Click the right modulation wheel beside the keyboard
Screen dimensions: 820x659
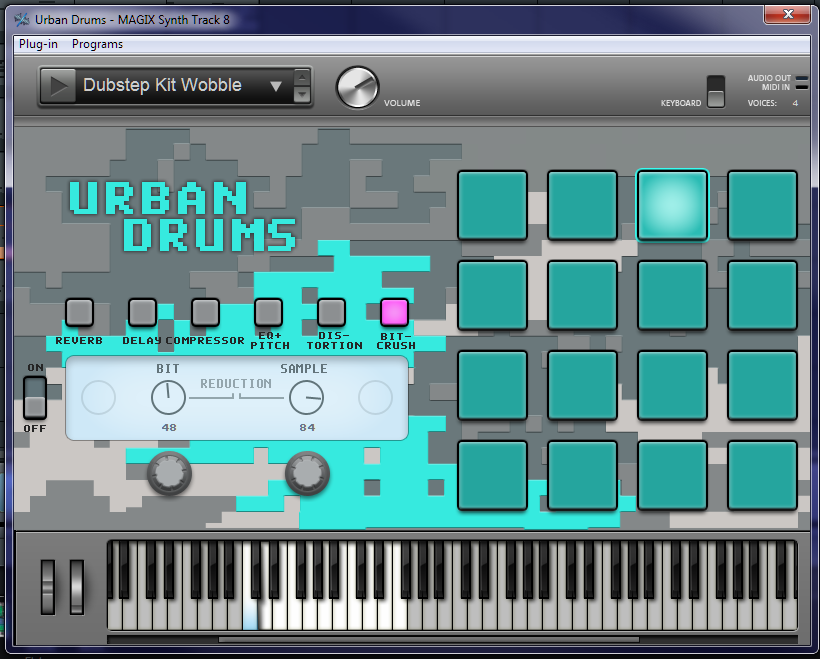(77, 587)
